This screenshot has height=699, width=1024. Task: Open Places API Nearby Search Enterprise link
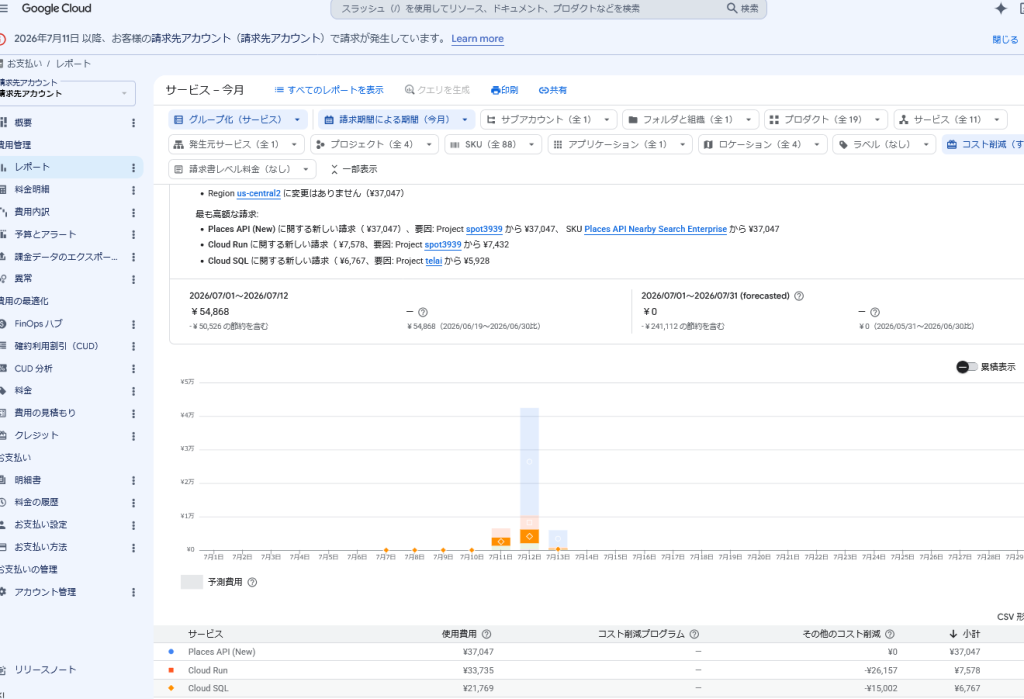[x=656, y=229]
